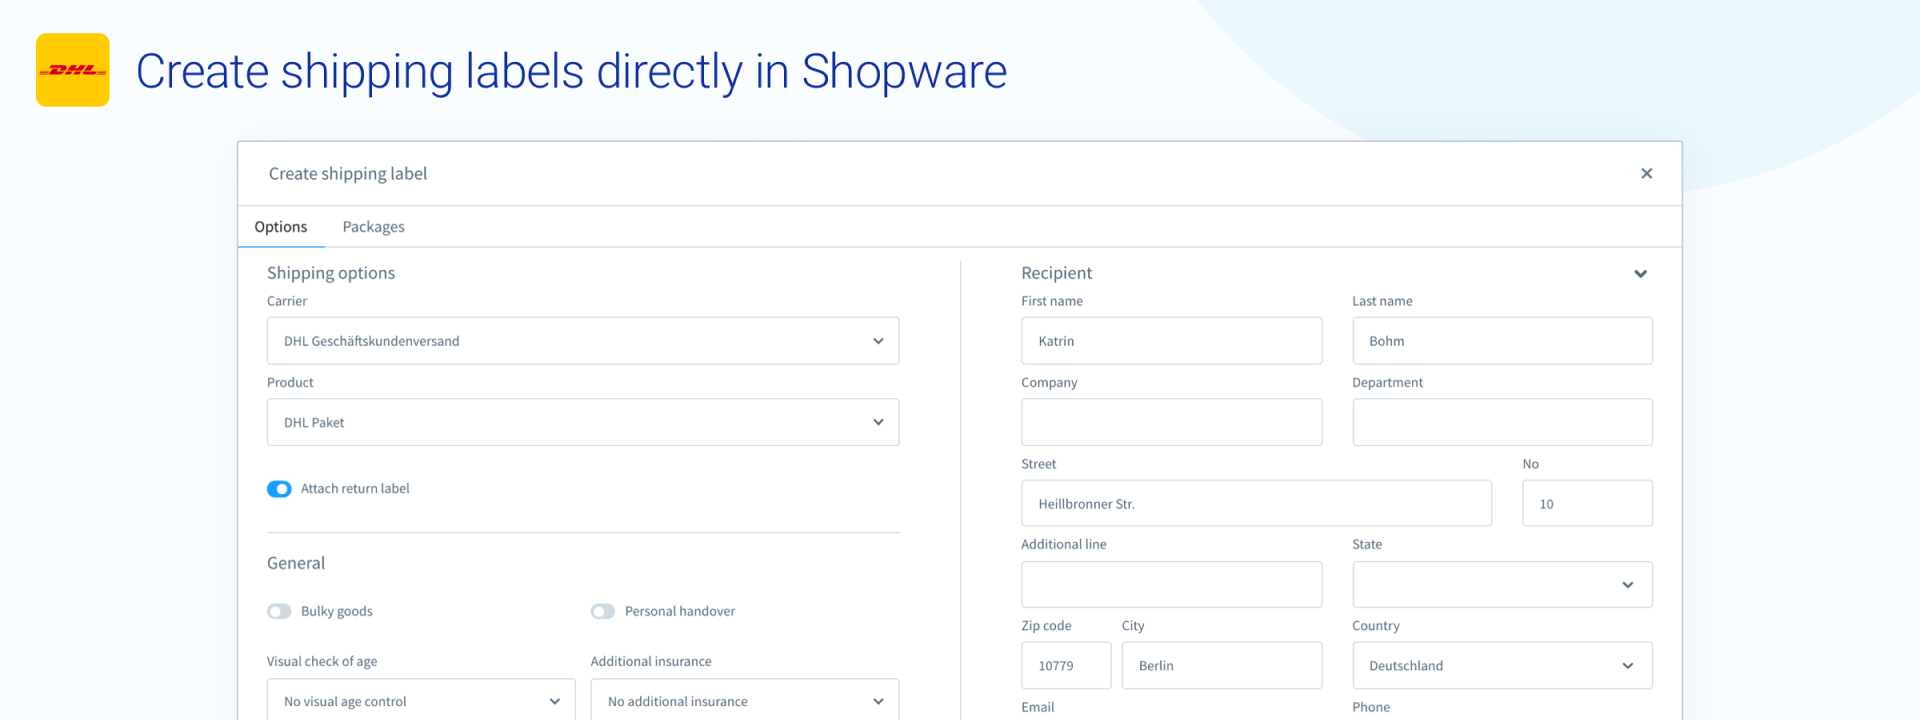Open the Packages tab

coord(373,227)
